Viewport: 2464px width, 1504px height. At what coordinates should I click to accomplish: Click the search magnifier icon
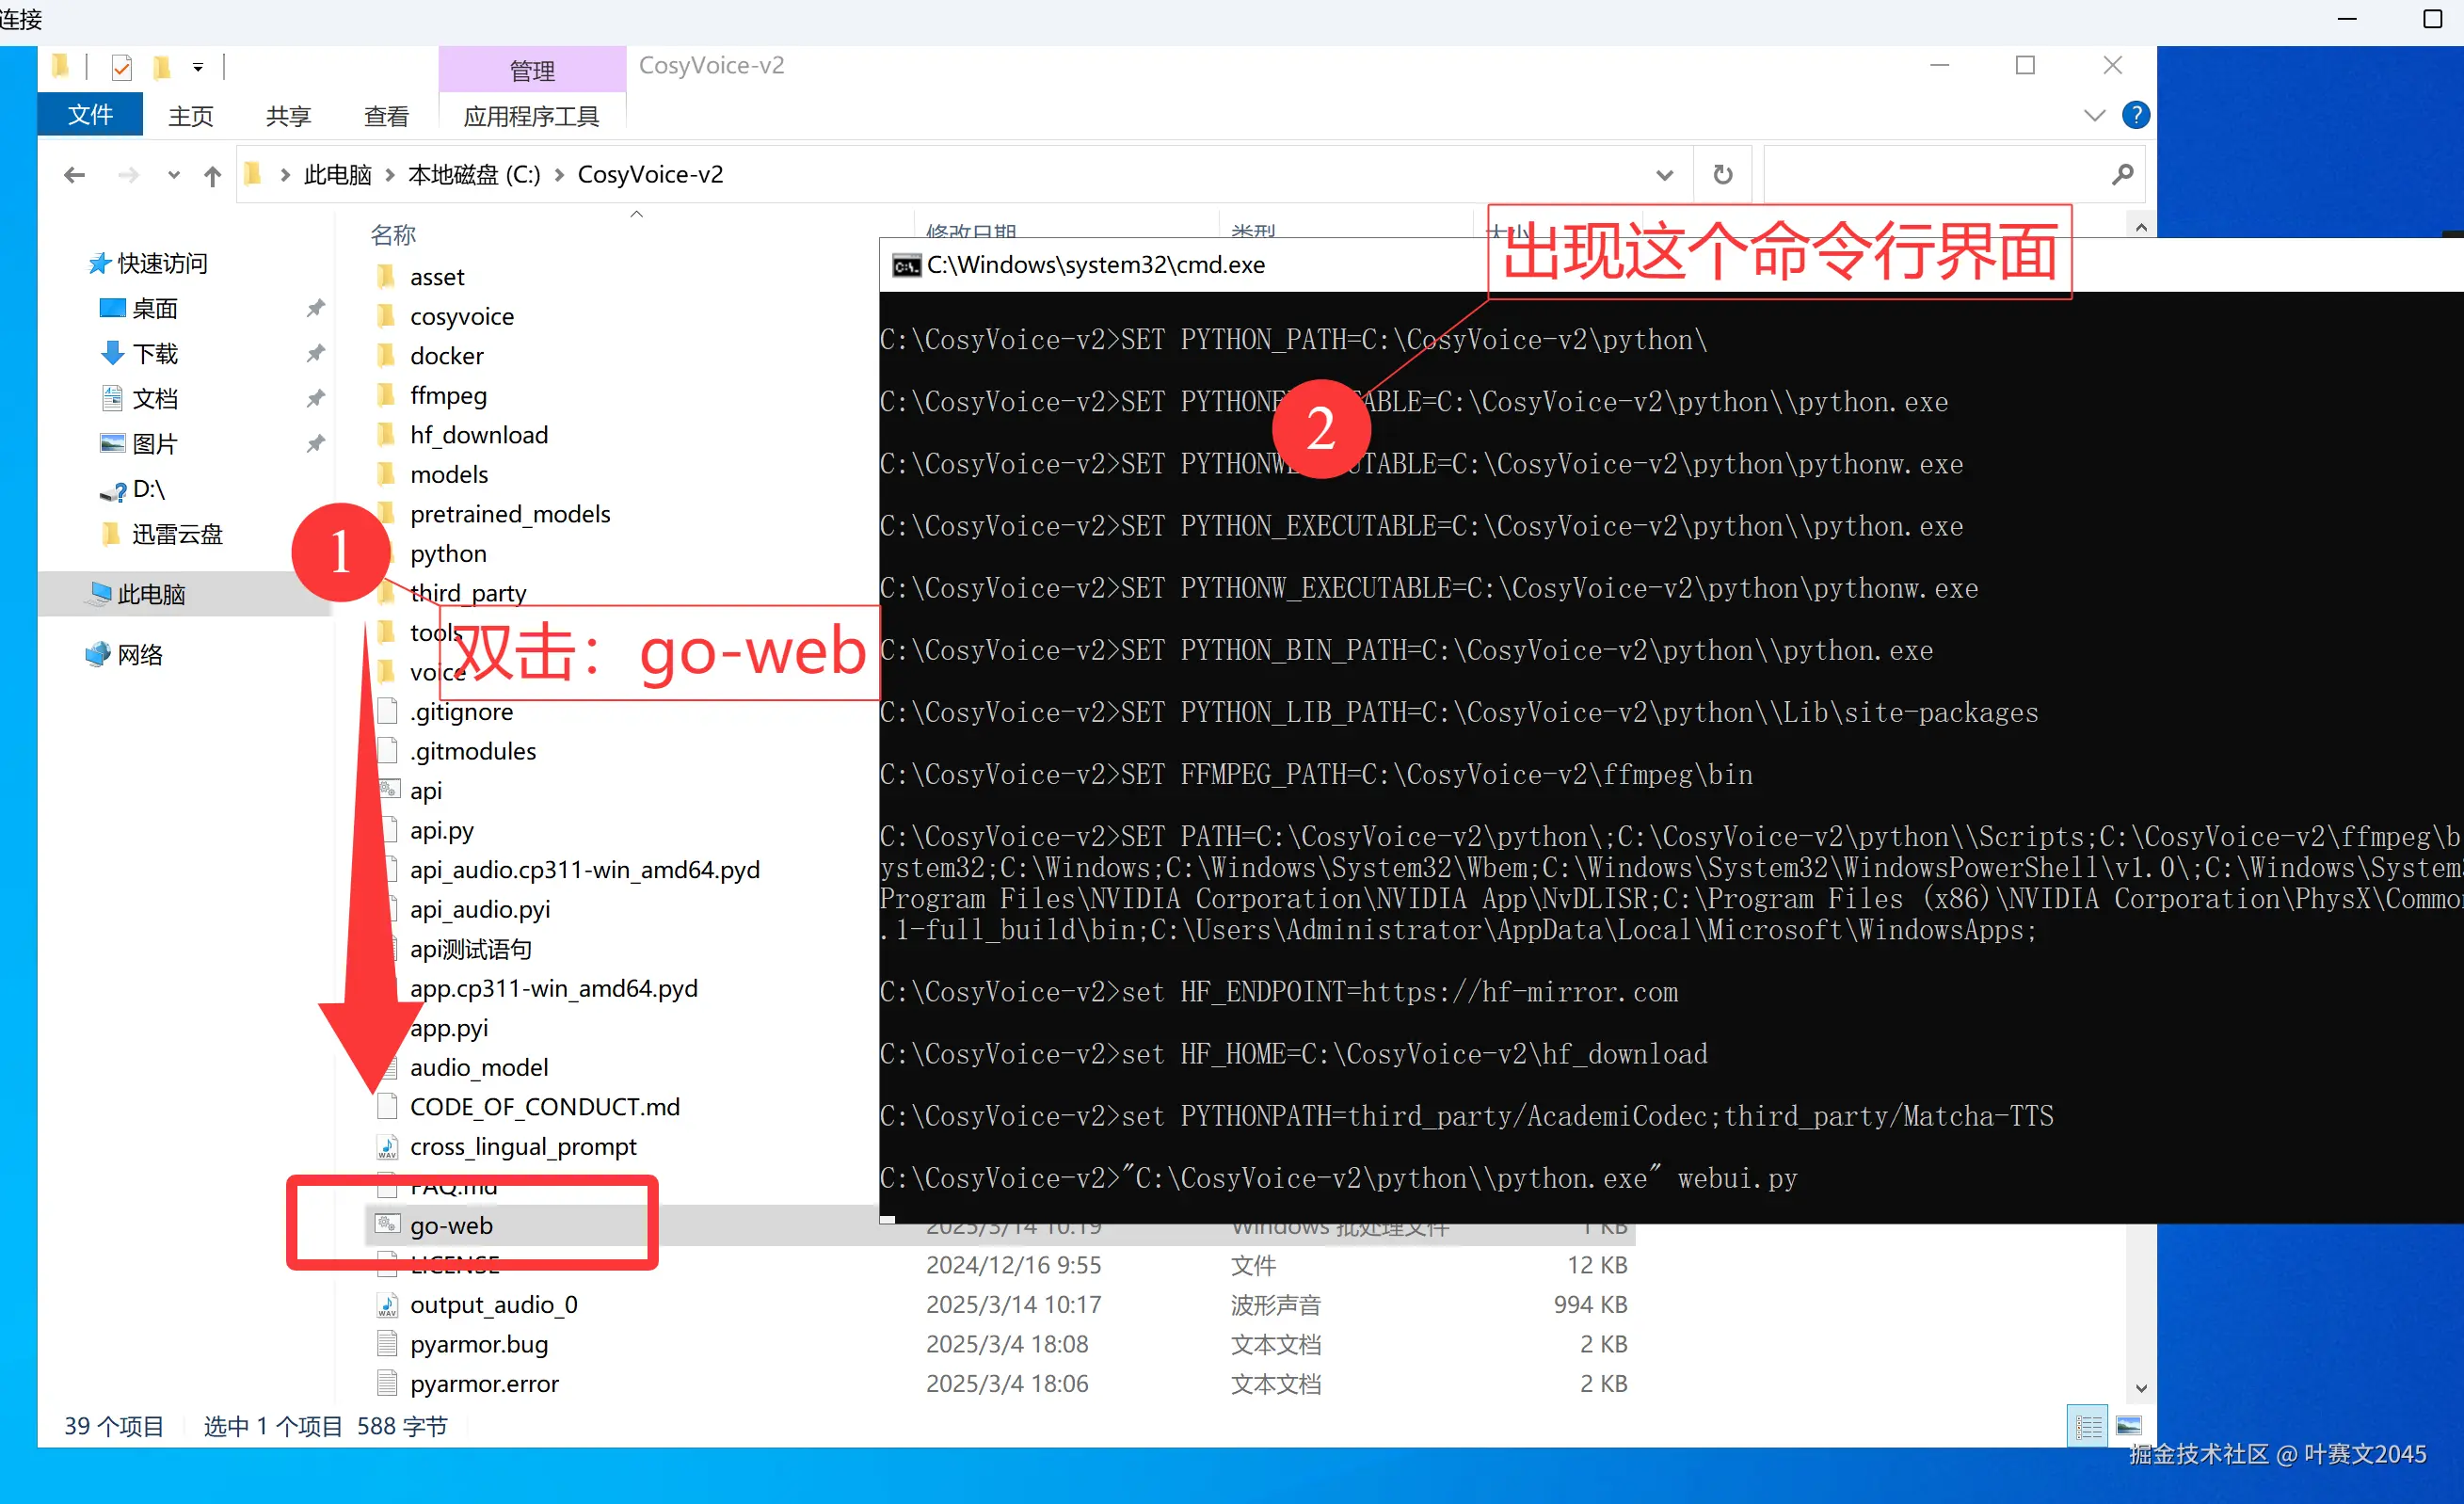click(x=2122, y=175)
